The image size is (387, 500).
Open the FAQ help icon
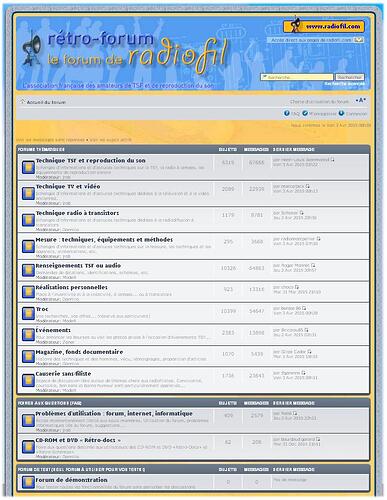[287, 113]
